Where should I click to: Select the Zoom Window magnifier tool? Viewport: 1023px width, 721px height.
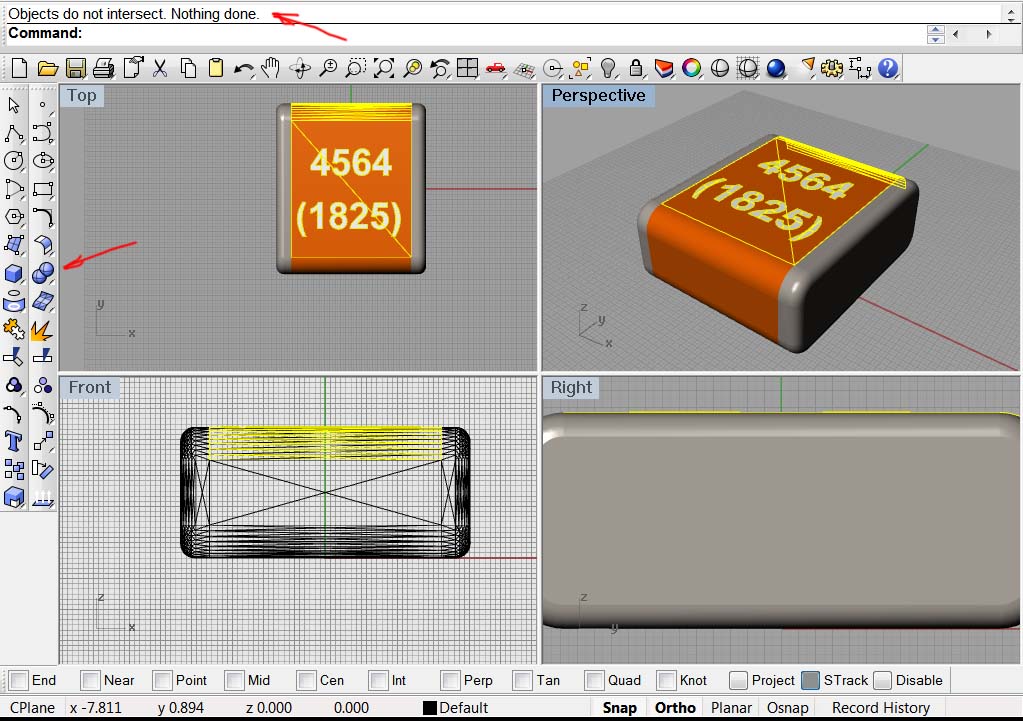coord(356,68)
